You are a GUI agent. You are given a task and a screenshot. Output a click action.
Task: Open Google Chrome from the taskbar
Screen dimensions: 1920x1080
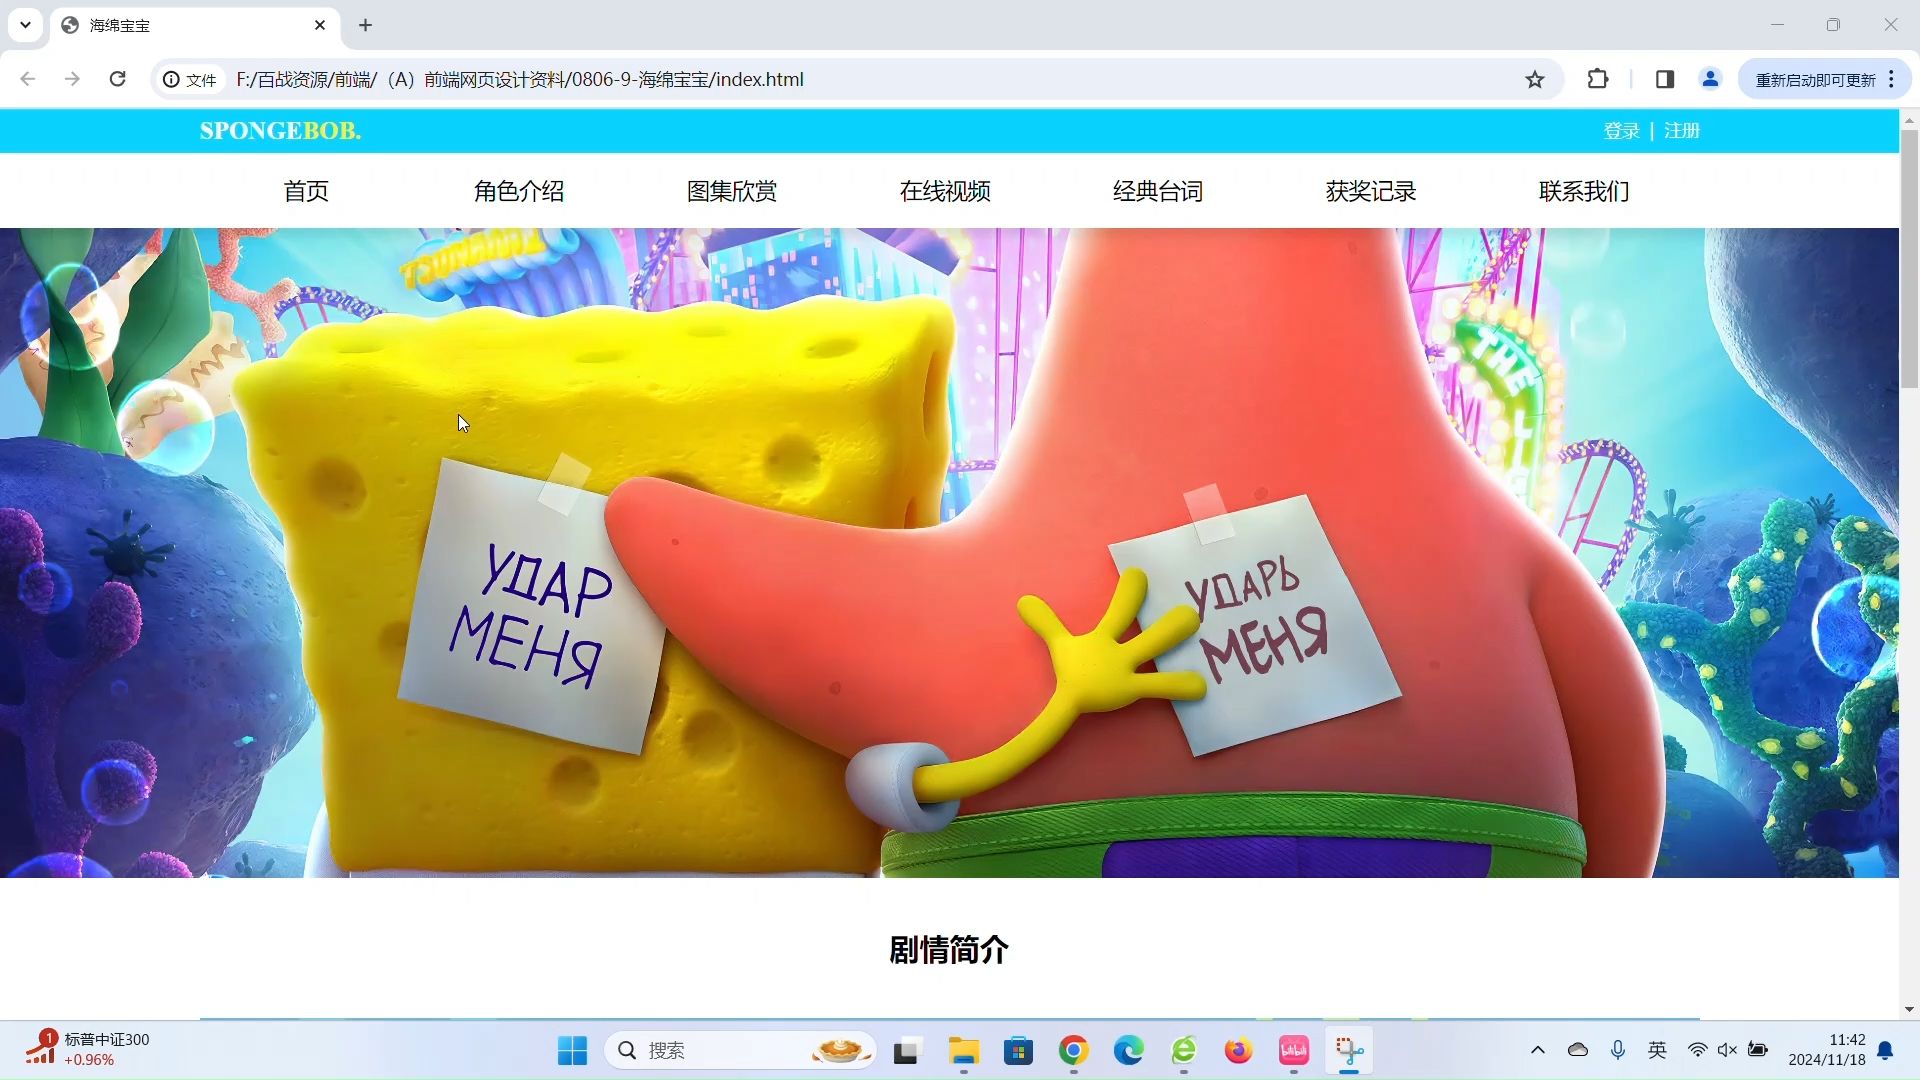[x=1074, y=1051]
